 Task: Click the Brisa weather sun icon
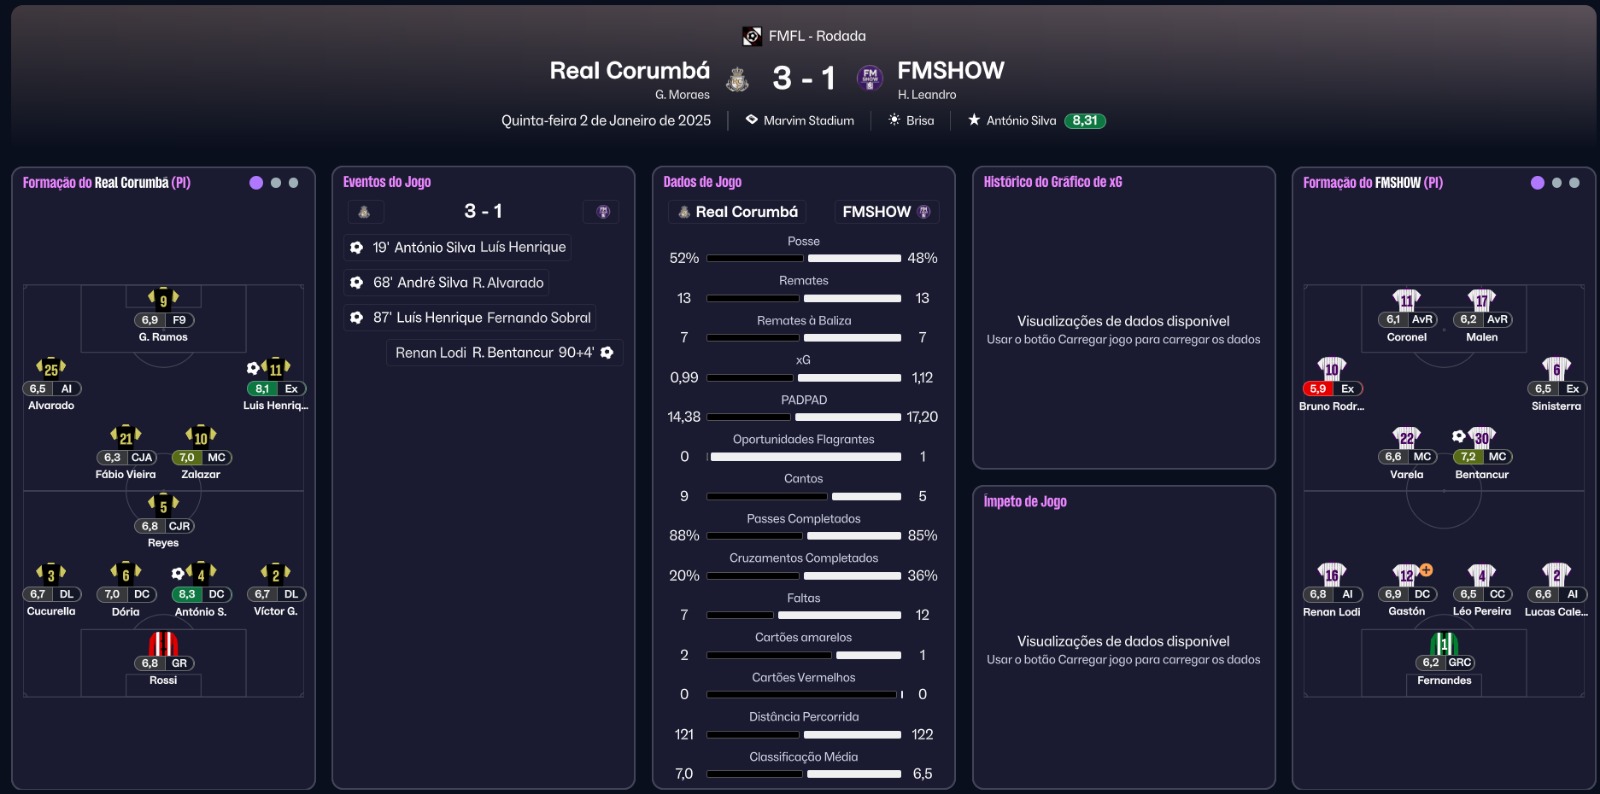[894, 120]
